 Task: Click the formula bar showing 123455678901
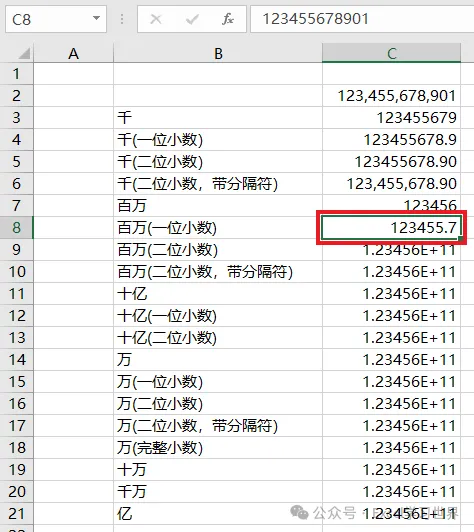(362, 19)
